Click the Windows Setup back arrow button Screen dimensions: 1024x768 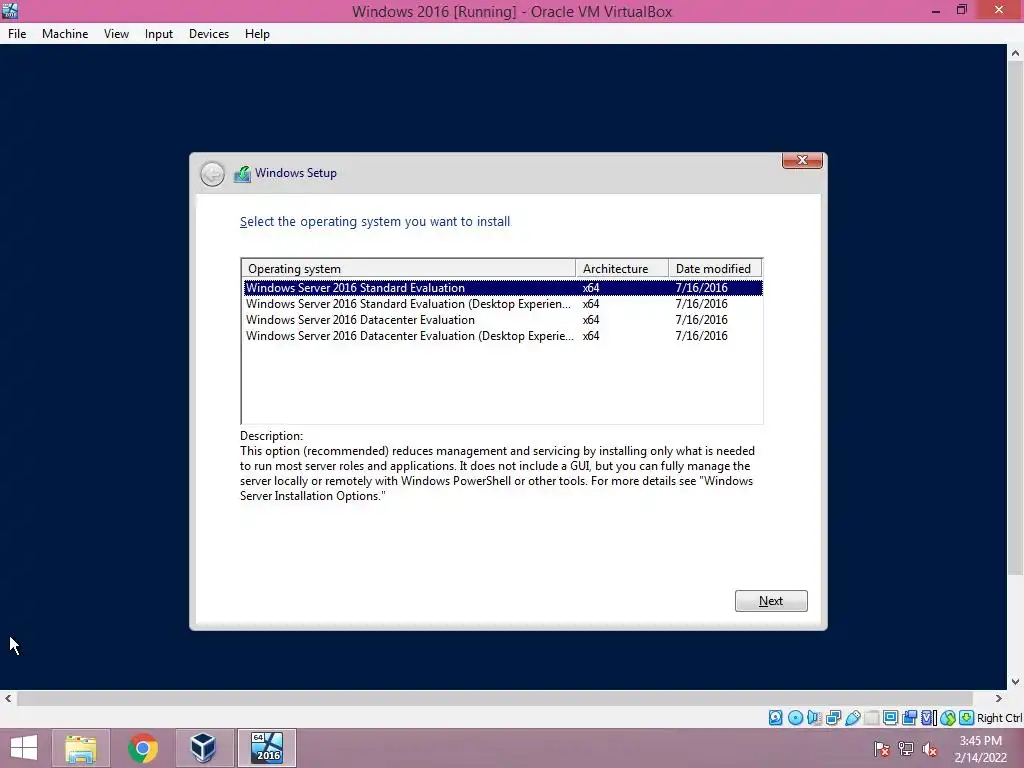(212, 174)
